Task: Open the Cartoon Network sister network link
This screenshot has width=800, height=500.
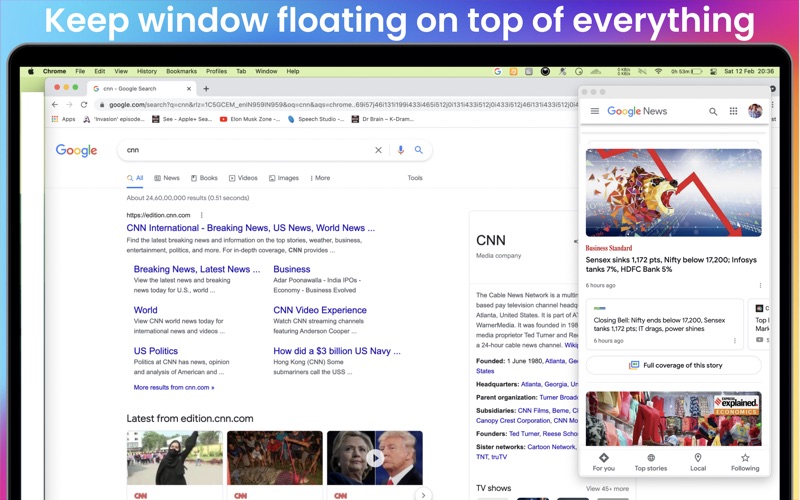Action: 552,447
